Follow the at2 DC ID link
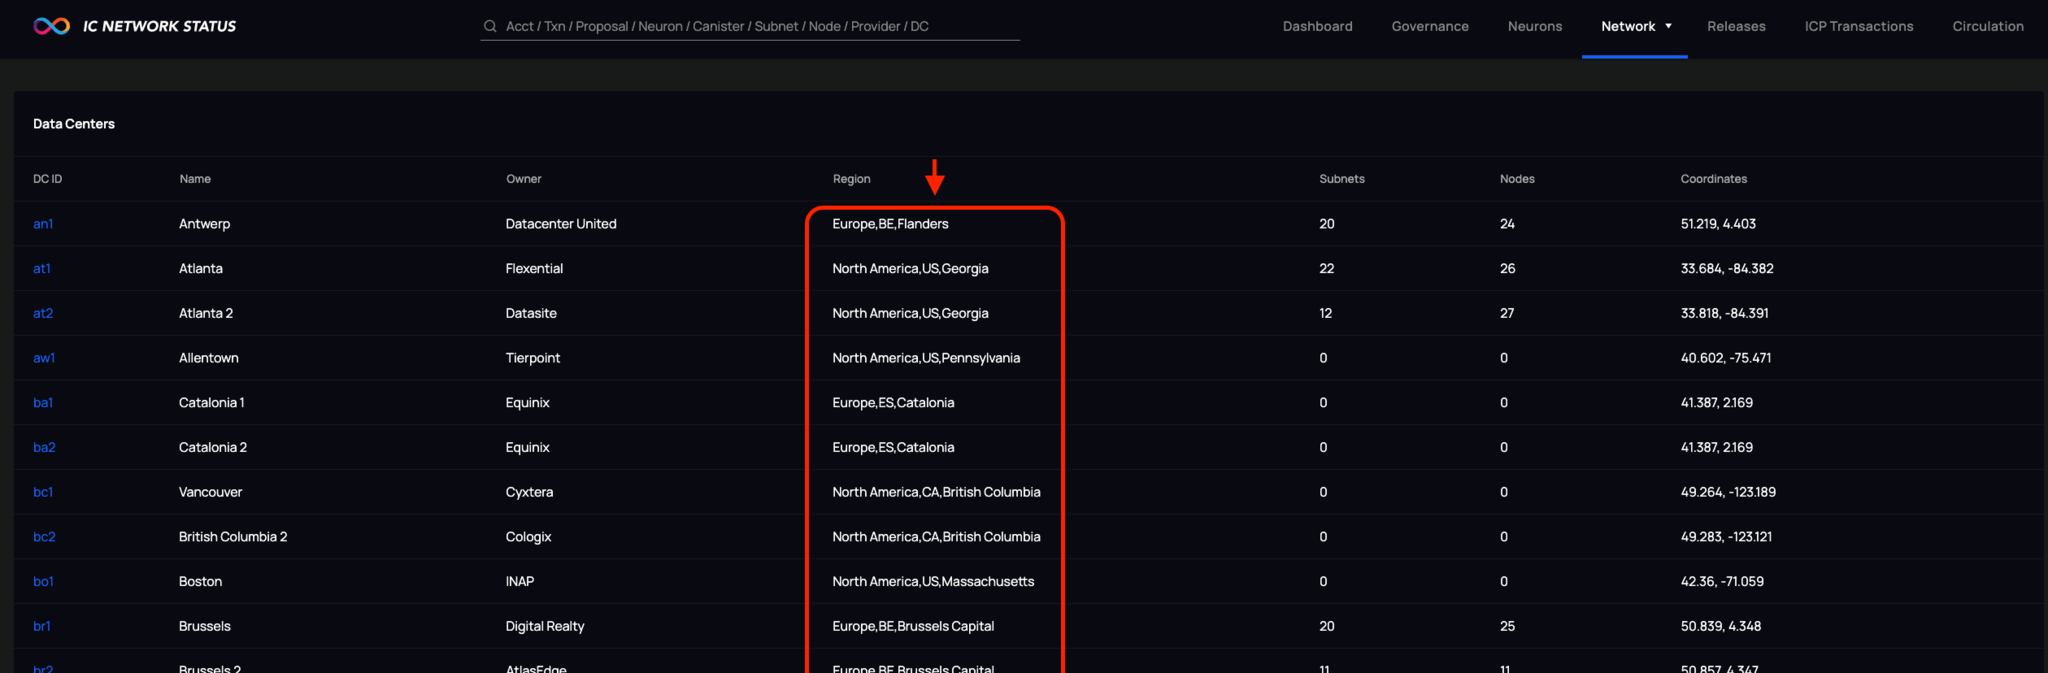Screen dimensions: 2048x673 click(43, 313)
